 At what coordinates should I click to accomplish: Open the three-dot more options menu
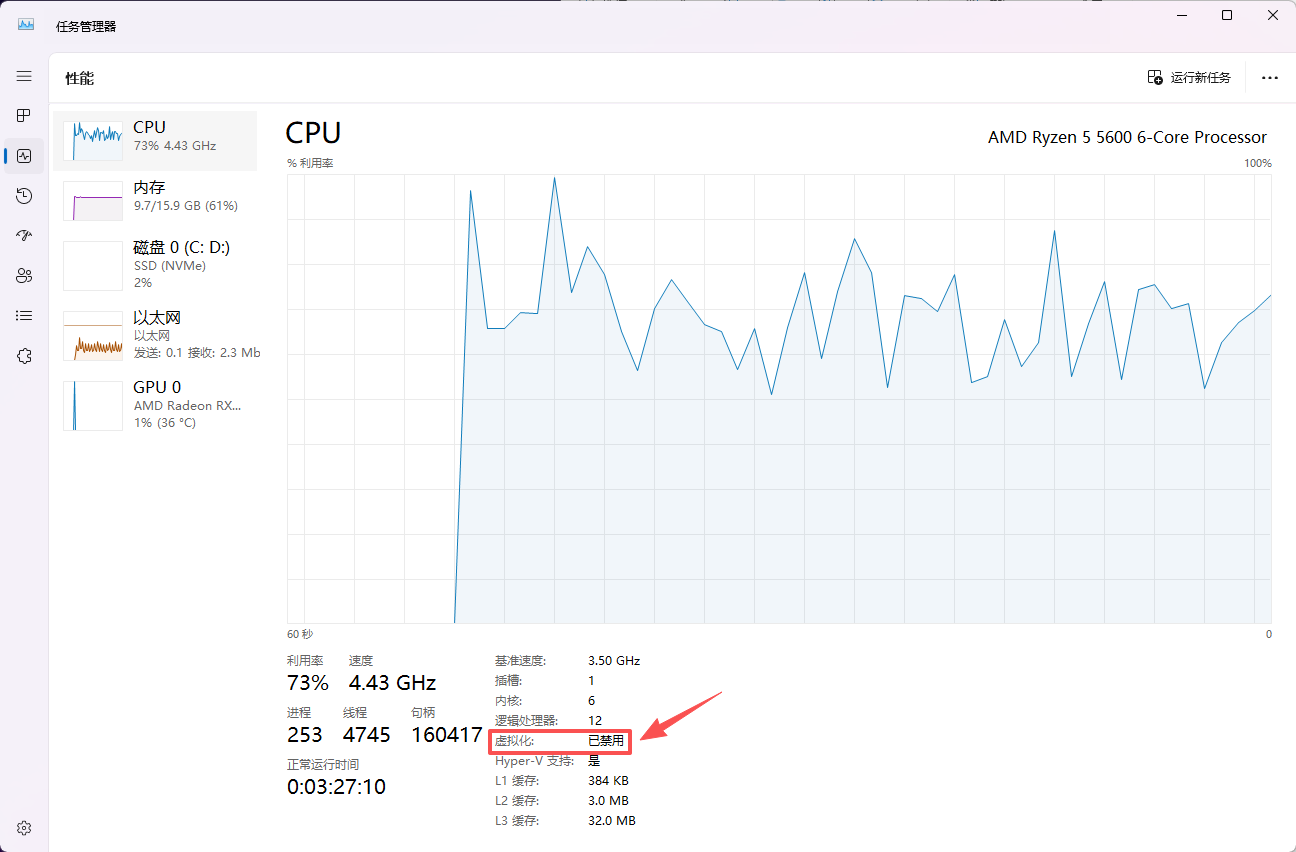click(1269, 78)
